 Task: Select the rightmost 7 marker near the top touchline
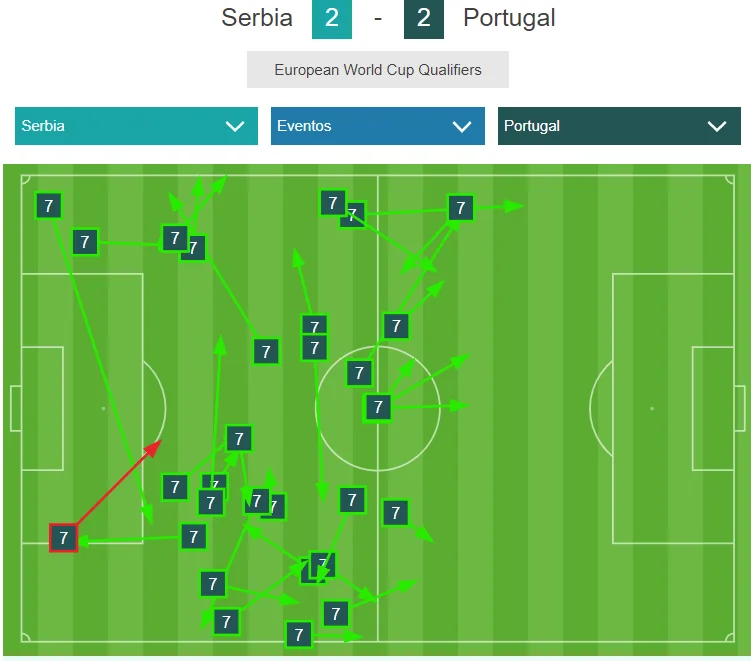click(460, 208)
